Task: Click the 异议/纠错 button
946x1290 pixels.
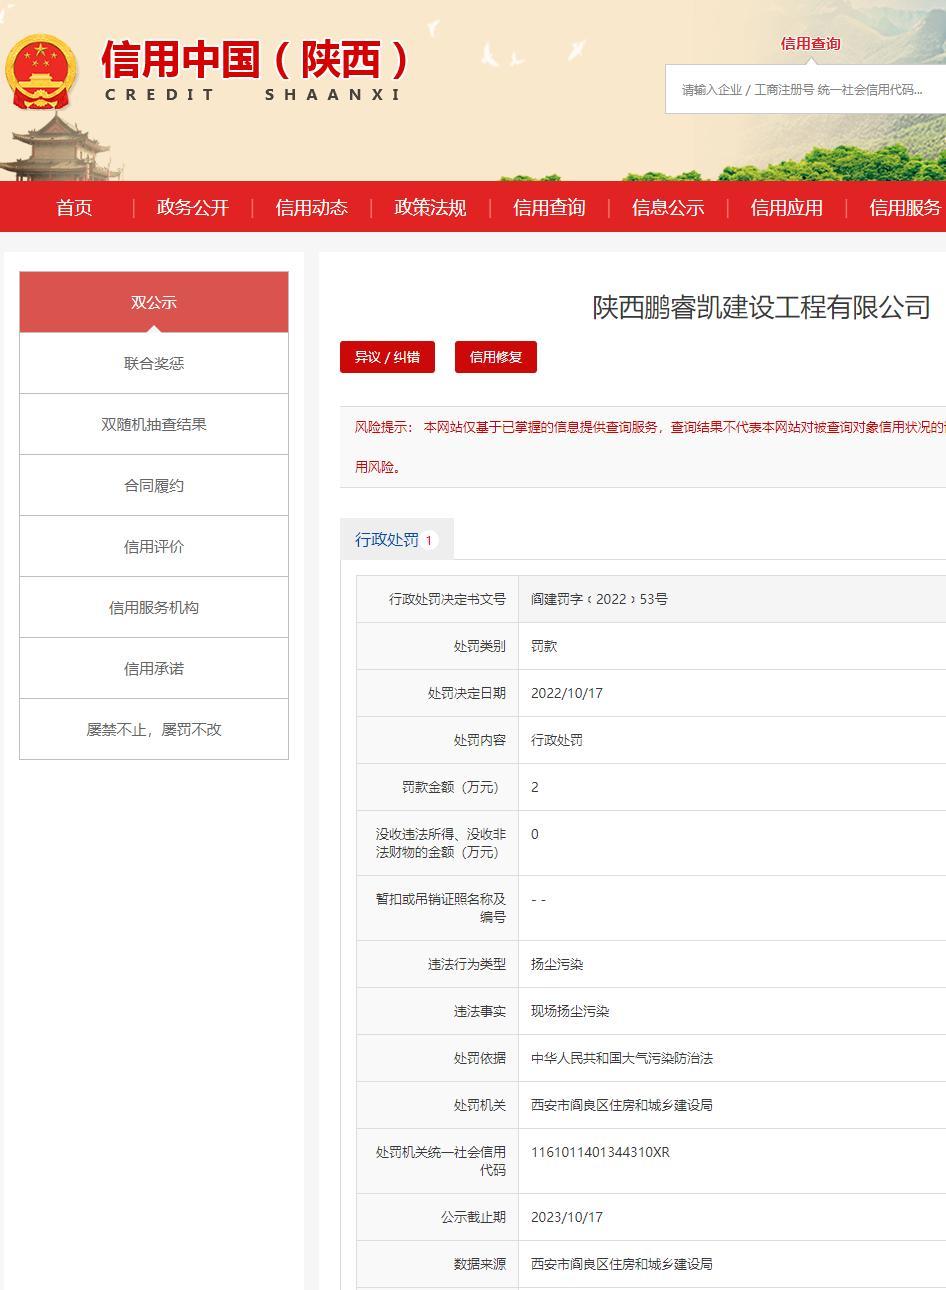Action: coord(387,357)
